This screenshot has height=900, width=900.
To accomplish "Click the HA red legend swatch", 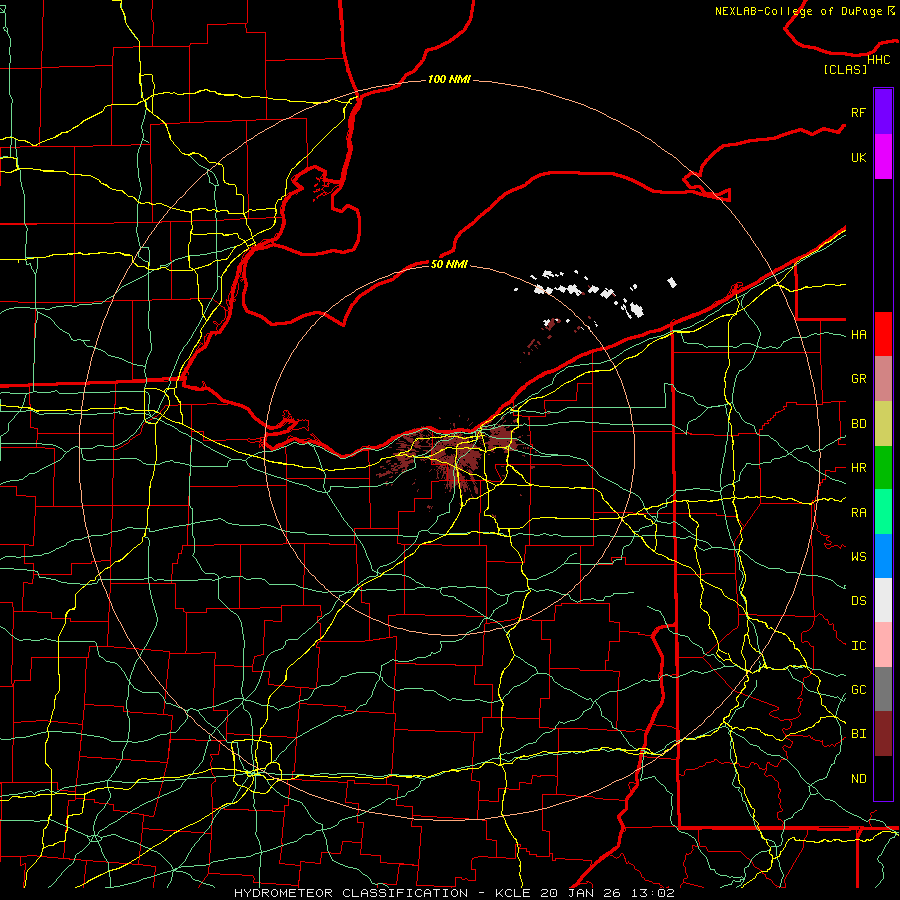I will pyautogui.click(x=883, y=334).
